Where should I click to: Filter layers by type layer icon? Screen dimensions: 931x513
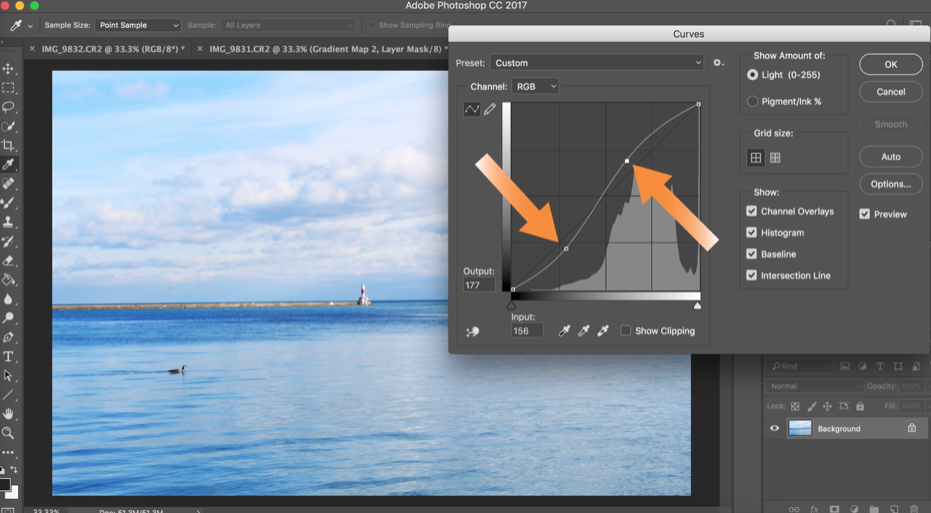point(880,366)
